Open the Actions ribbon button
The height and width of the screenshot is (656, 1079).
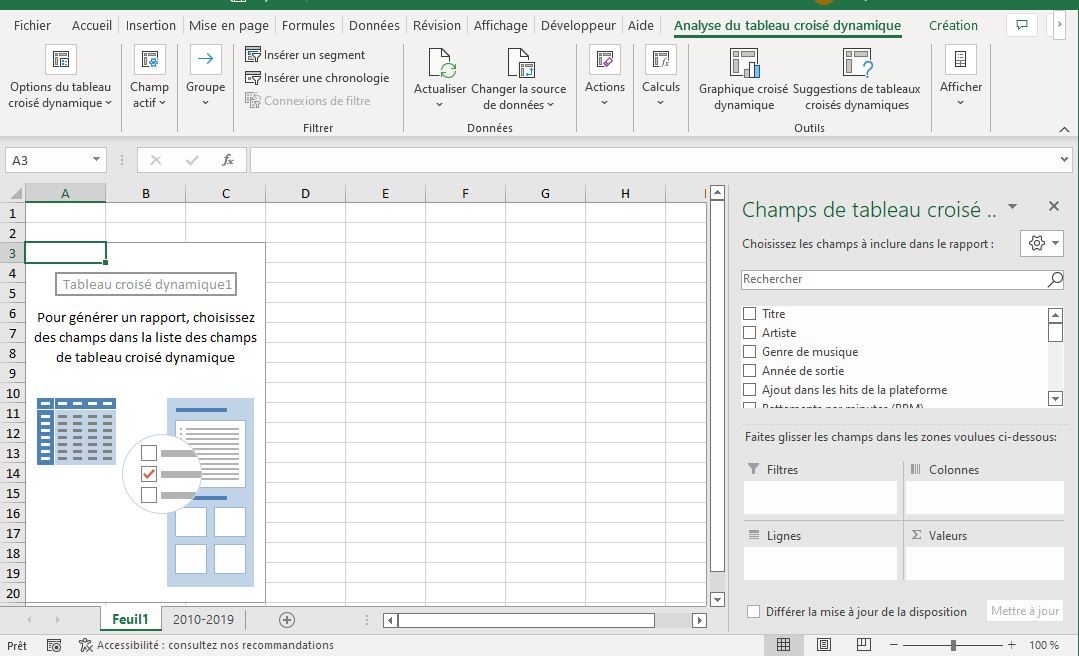605,77
